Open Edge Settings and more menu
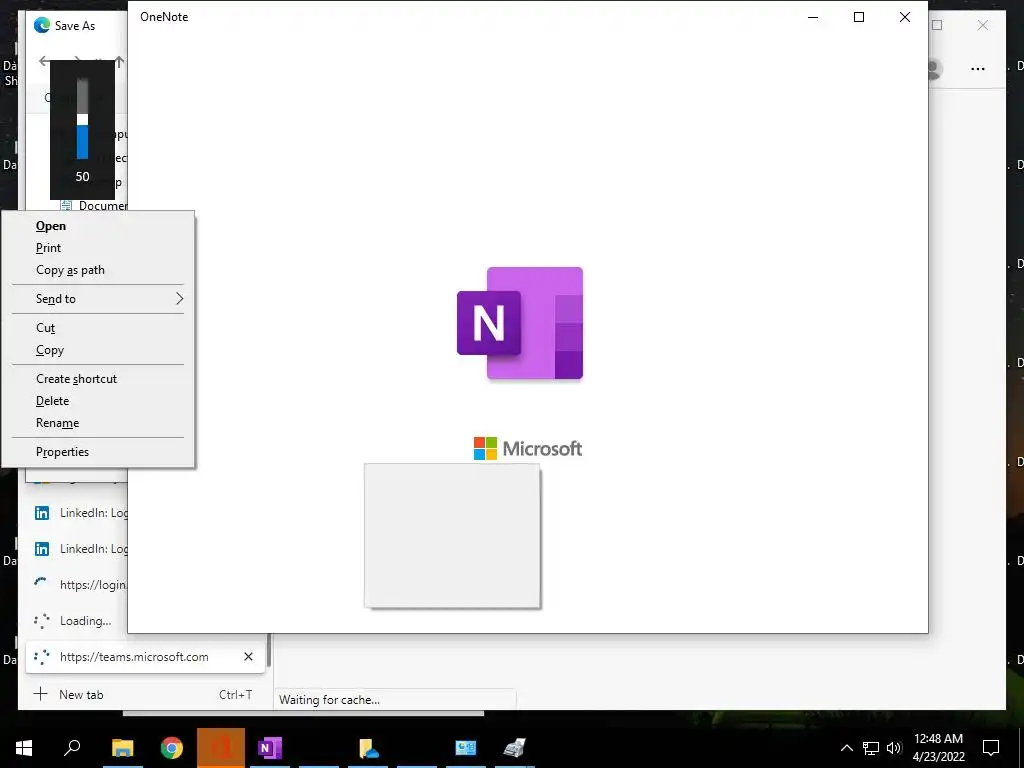The width and height of the screenshot is (1024, 768). [x=977, y=69]
